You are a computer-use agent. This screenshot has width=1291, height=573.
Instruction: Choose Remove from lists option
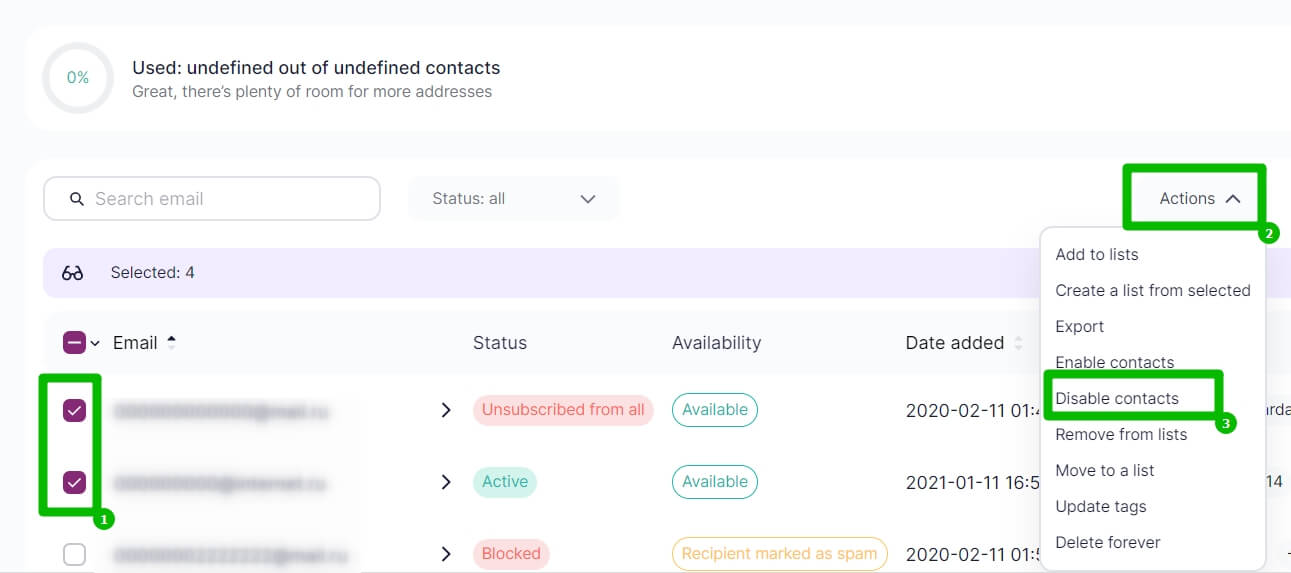[x=1121, y=434]
